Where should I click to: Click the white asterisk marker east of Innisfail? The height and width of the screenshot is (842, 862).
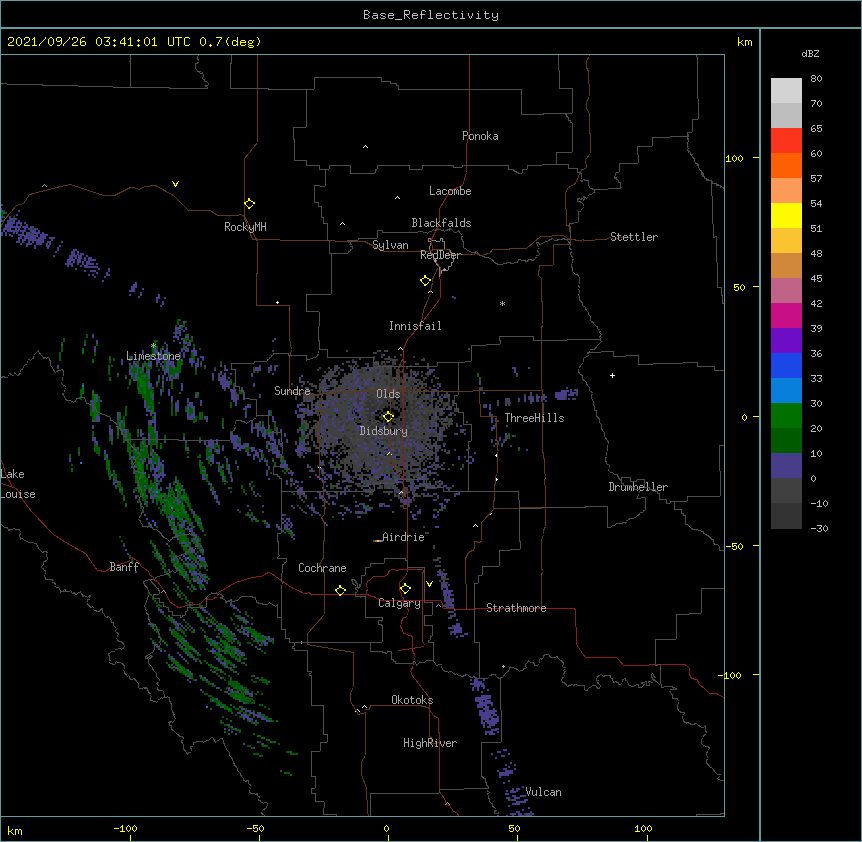coord(502,304)
